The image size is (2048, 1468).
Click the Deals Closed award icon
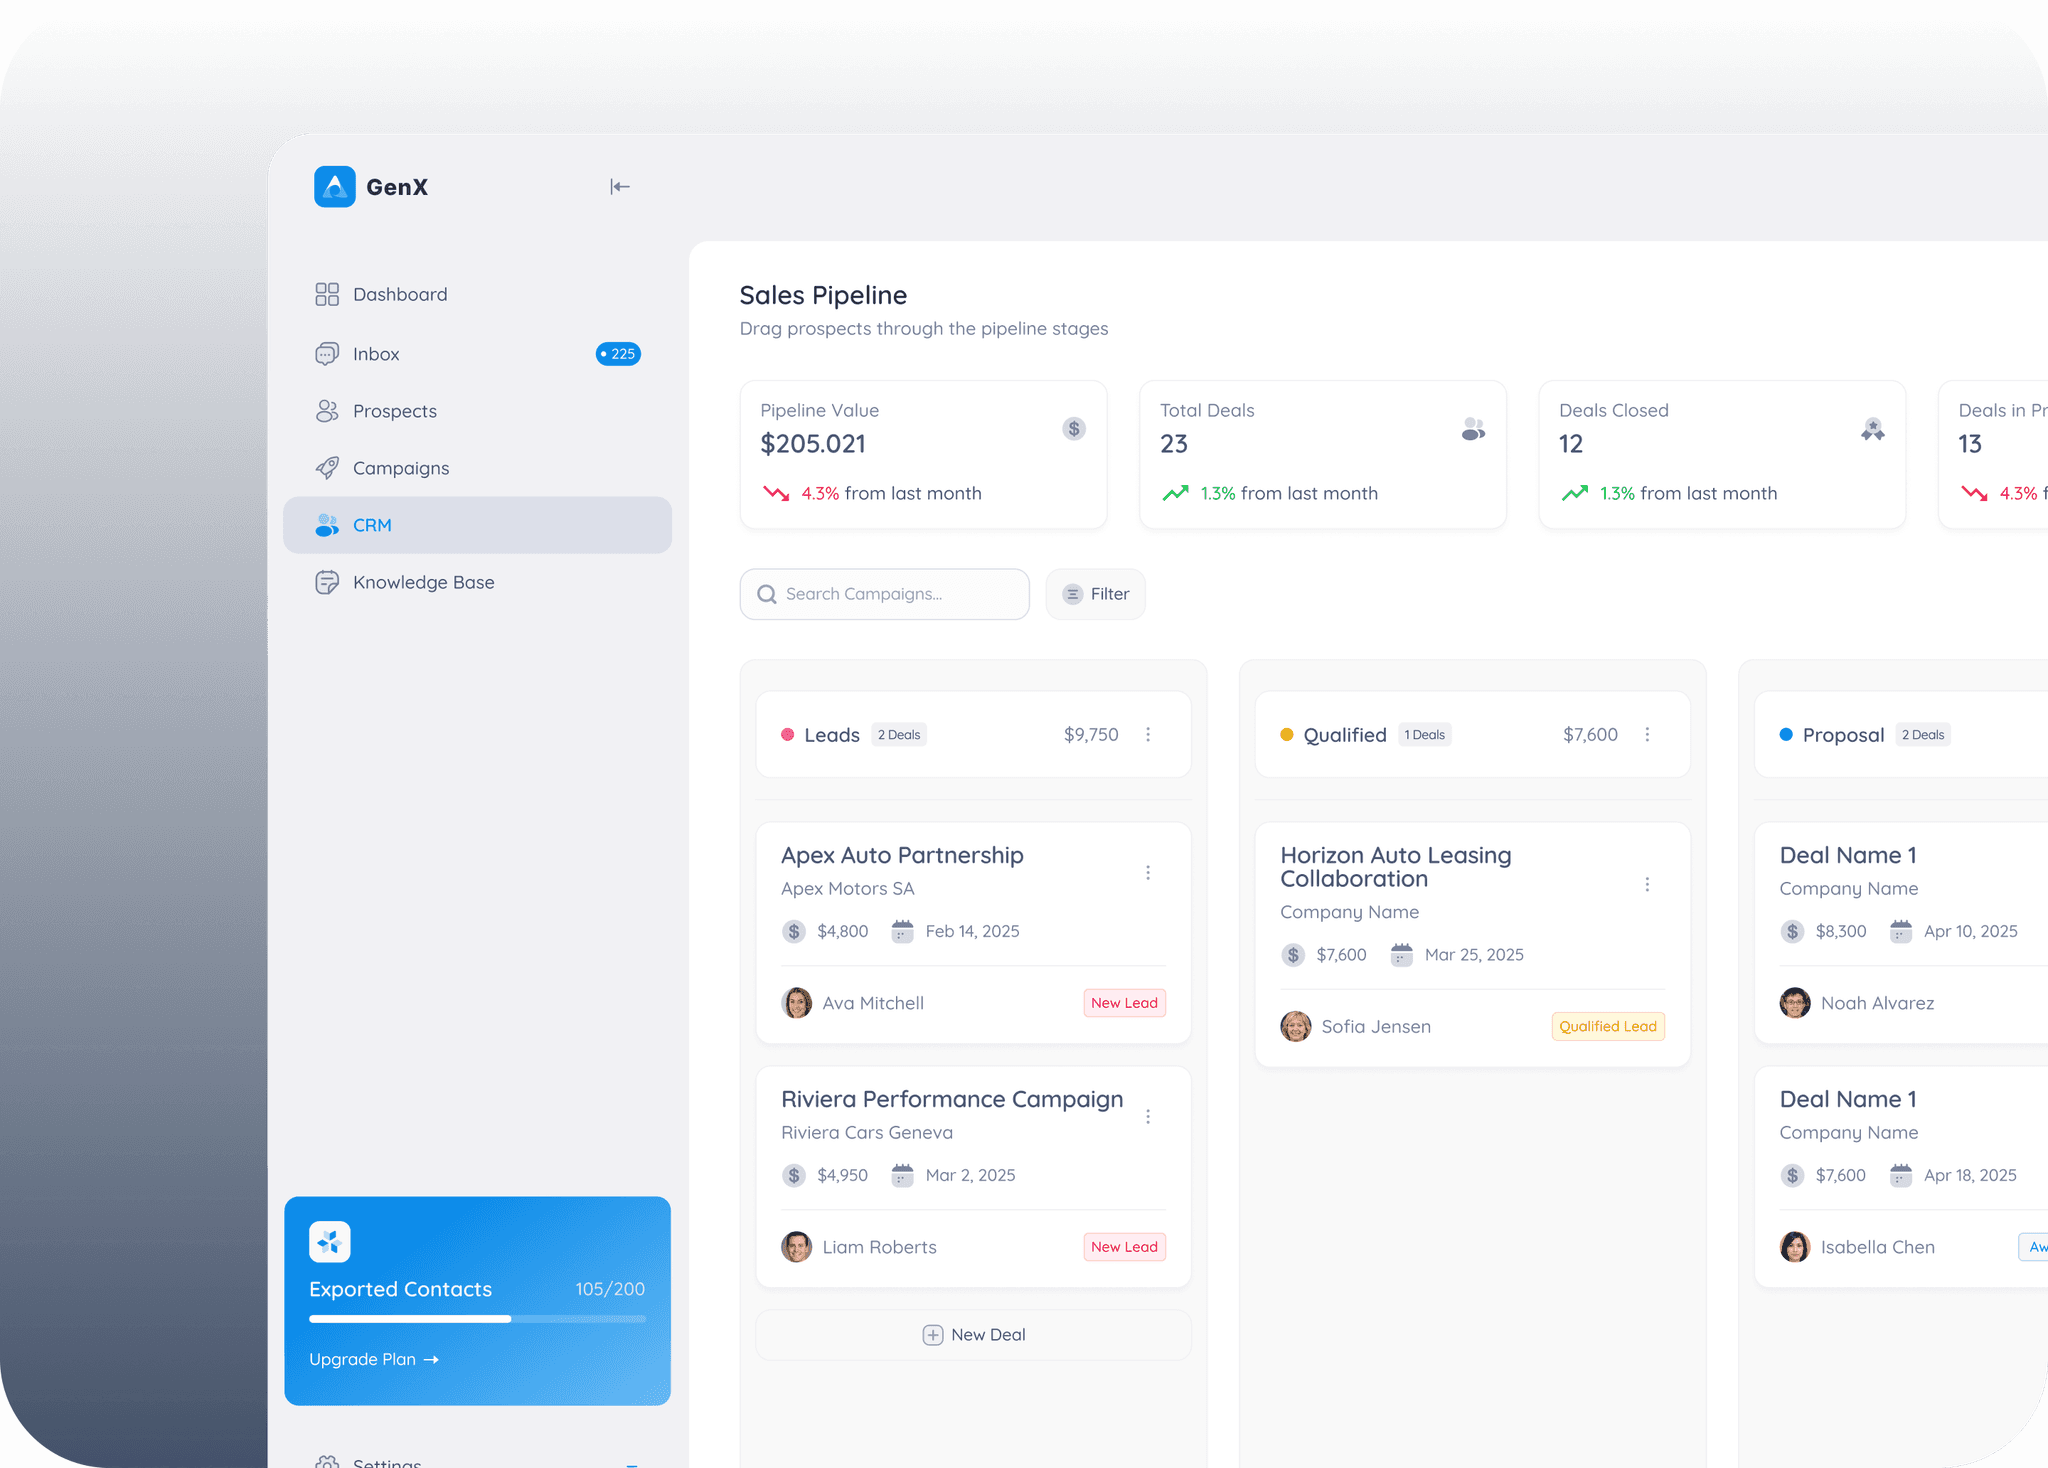pos(1872,430)
